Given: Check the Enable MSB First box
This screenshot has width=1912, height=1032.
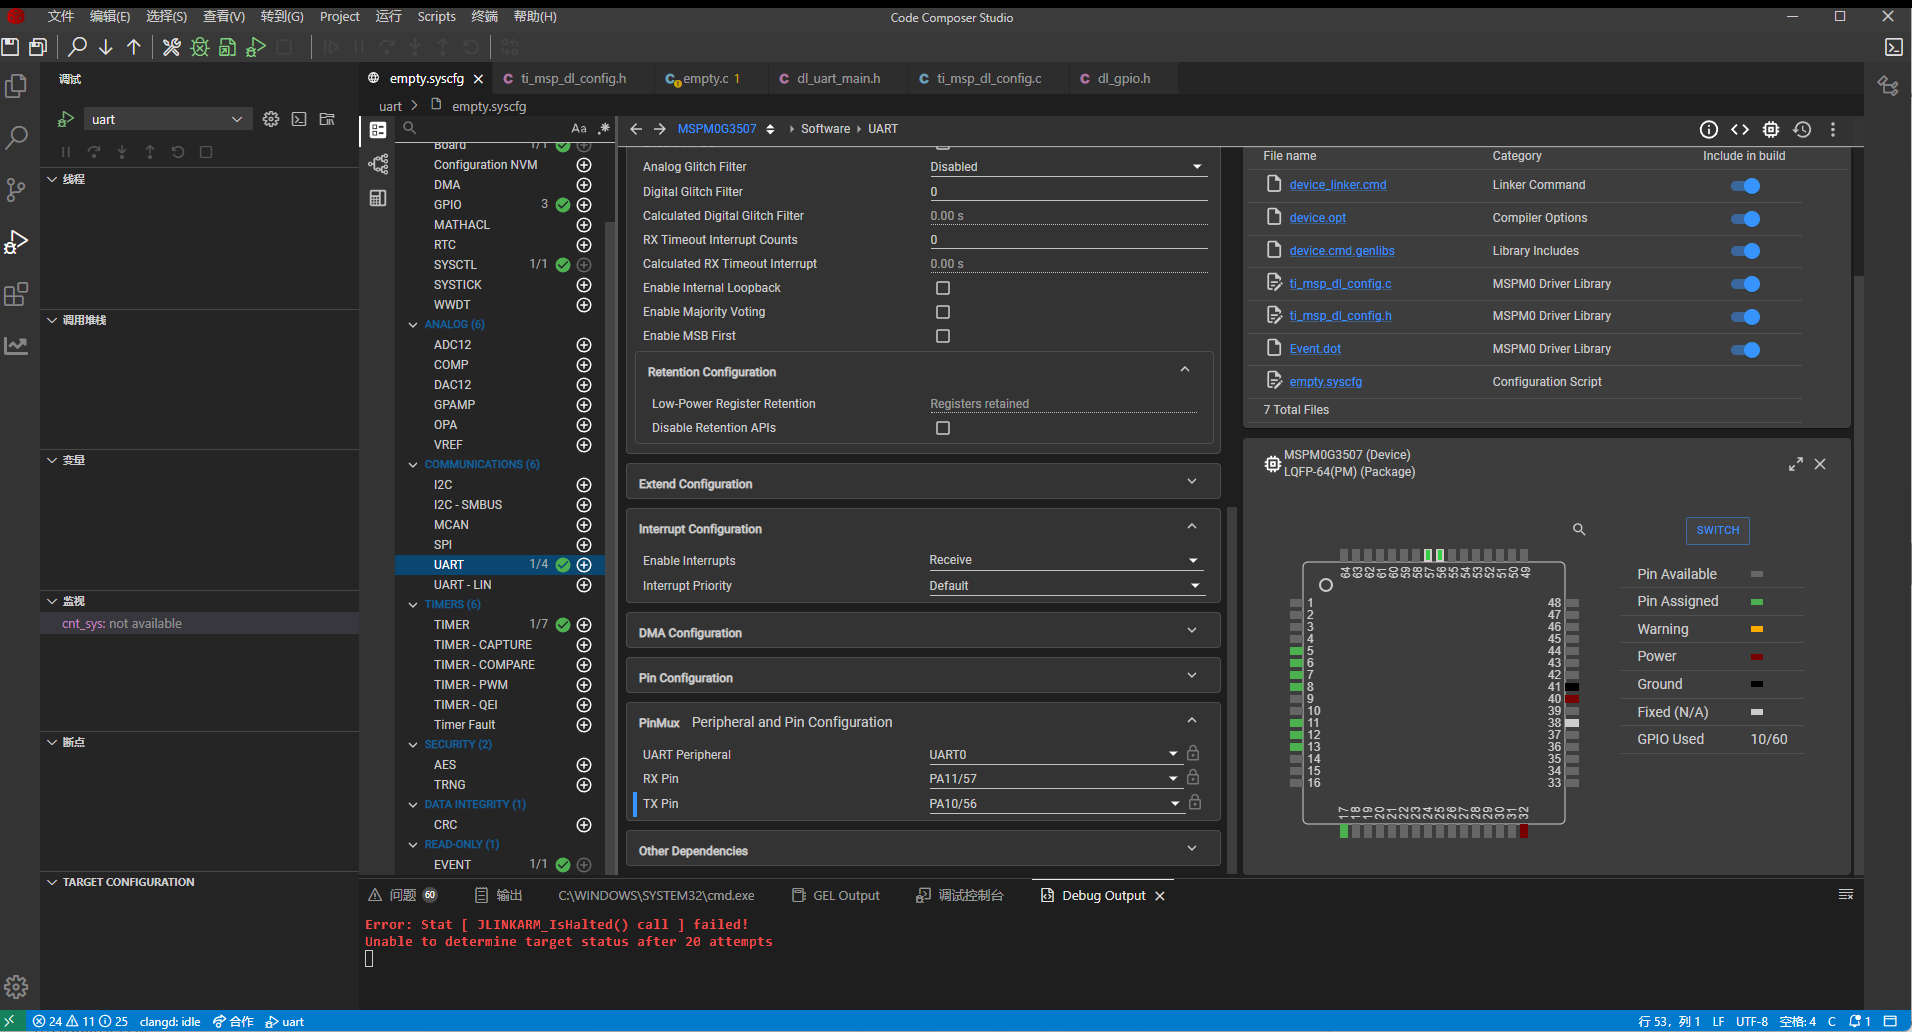Looking at the screenshot, I should click(x=942, y=336).
